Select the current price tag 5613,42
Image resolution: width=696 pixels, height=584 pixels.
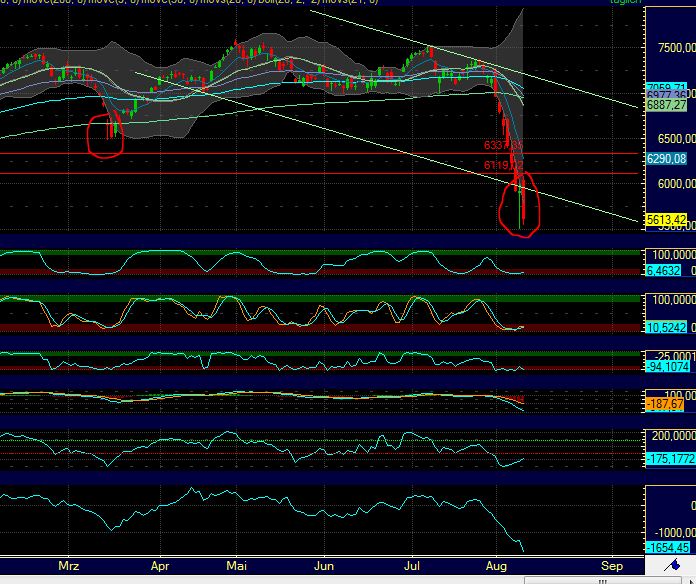[666, 219]
